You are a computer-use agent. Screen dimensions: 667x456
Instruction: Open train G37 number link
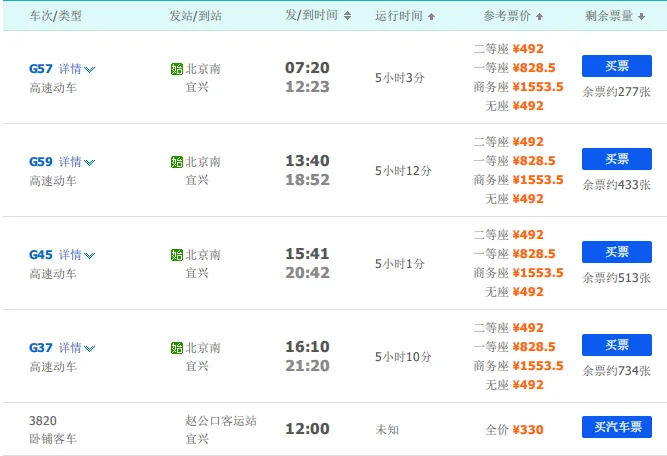[x=41, y=348]
